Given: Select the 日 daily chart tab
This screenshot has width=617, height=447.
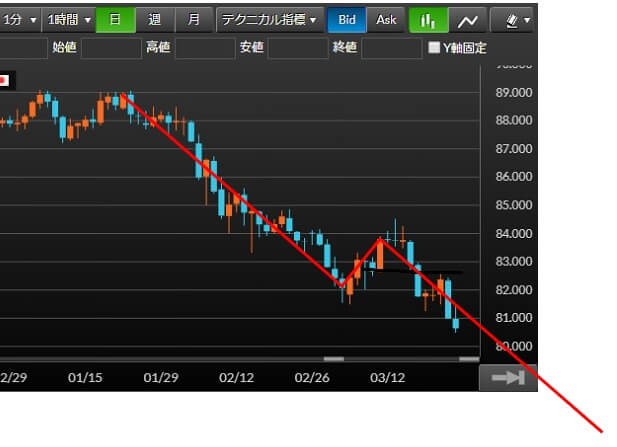Looking at the screenshot, I should (x=116, y=20).
